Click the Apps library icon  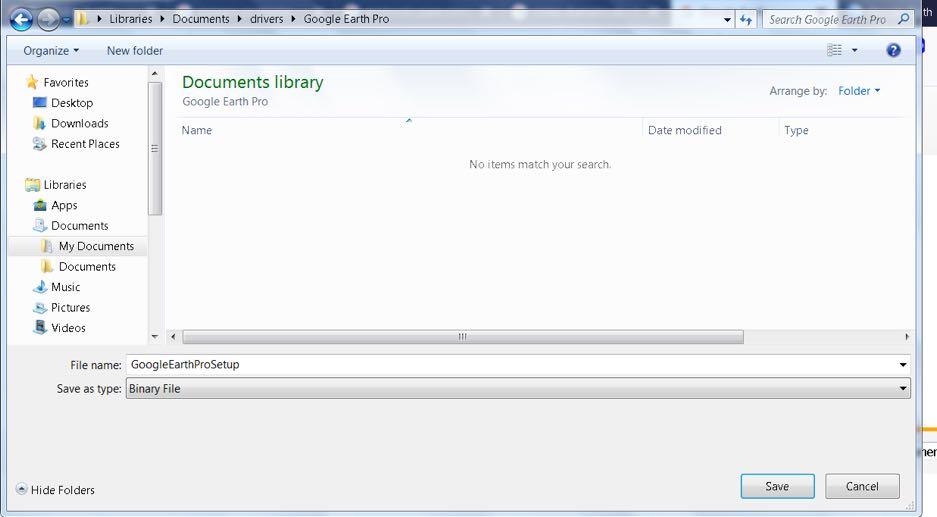click(40, 205)
